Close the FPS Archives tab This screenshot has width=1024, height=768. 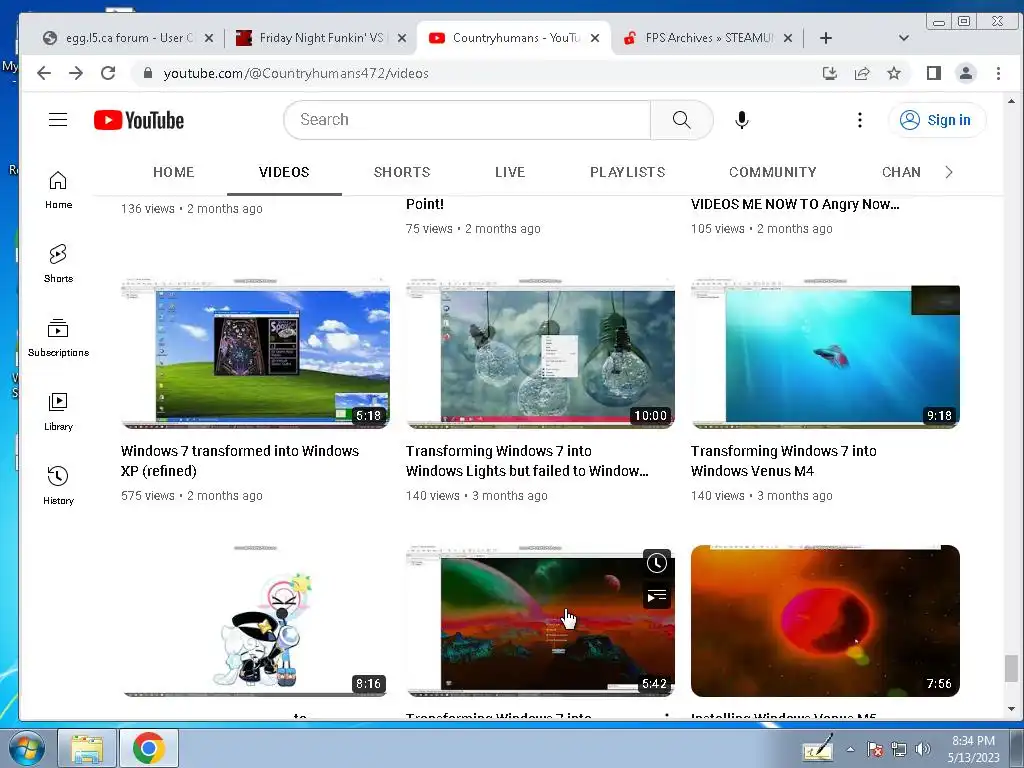click(788, 38)
